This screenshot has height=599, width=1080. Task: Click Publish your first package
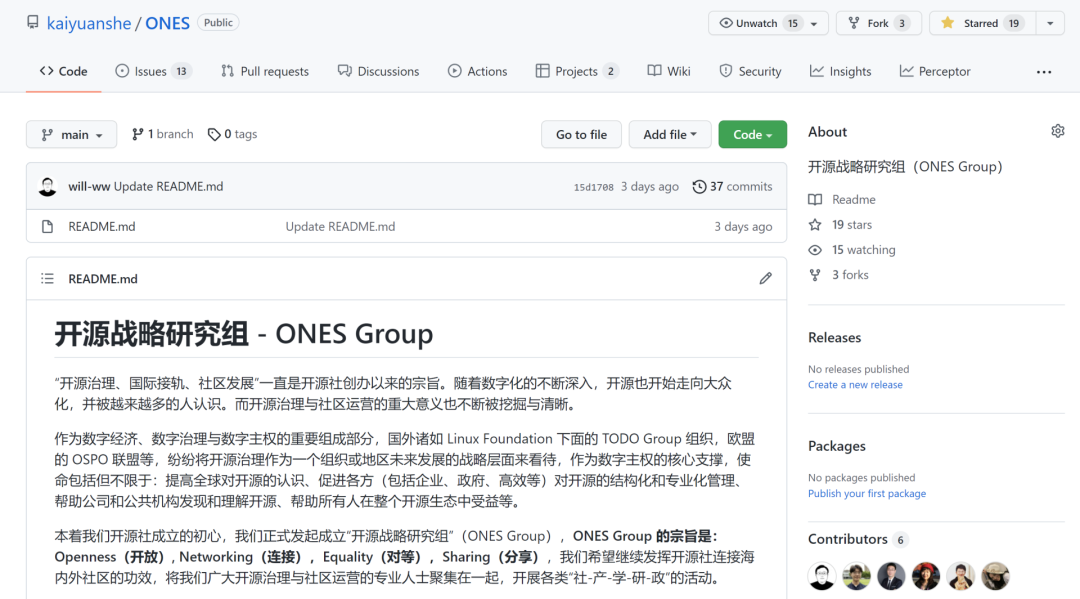[867, 494]
